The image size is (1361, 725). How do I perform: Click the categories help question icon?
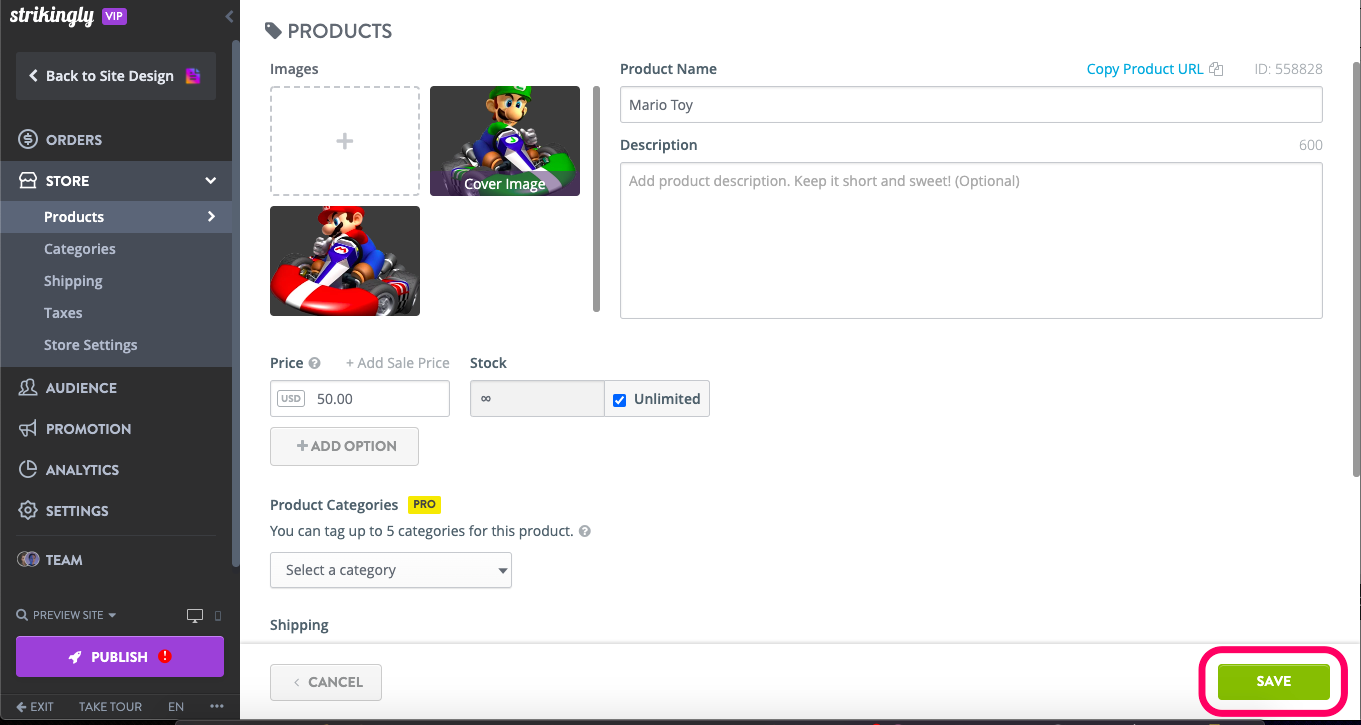coord(585,532)
